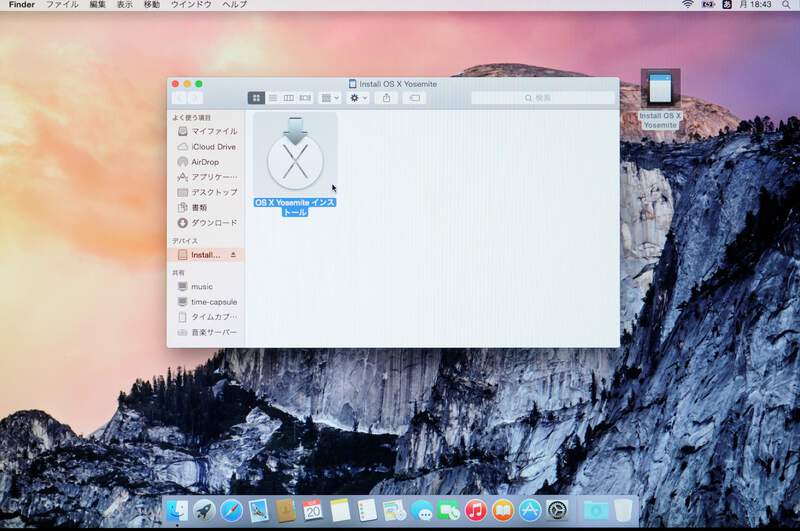Open the item arrangement dropdown
The width and height of the screenshot is (800, 531).
click(x=330, y=97)
